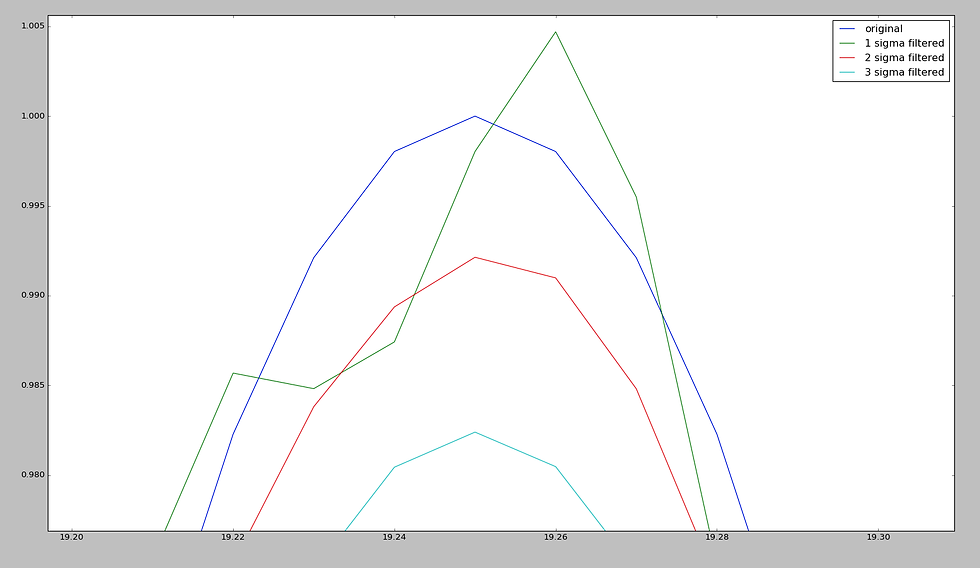Click x-axis tick label 19.24
Screen dimensions: 980x568
tap(394, 537)
